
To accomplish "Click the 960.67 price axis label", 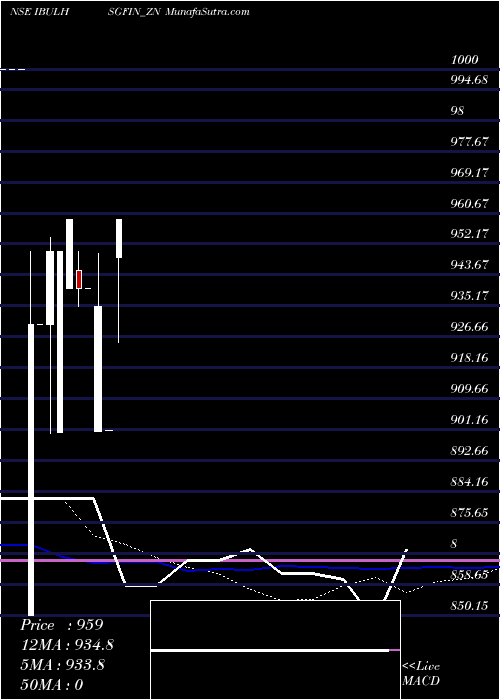I will tap(470, 204).
